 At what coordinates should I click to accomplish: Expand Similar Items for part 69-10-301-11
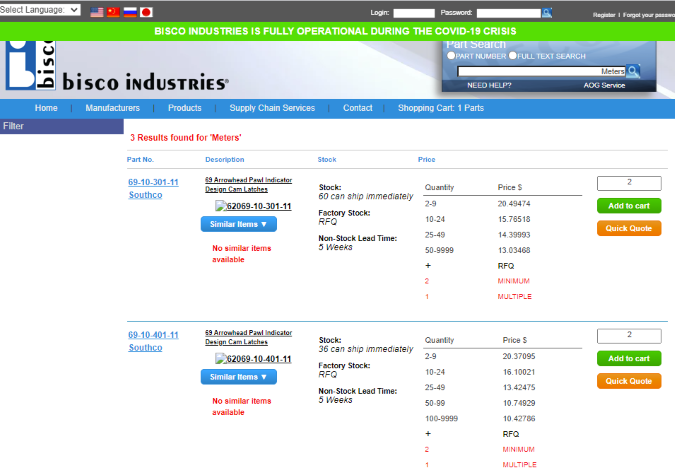[x=238, y=224]
